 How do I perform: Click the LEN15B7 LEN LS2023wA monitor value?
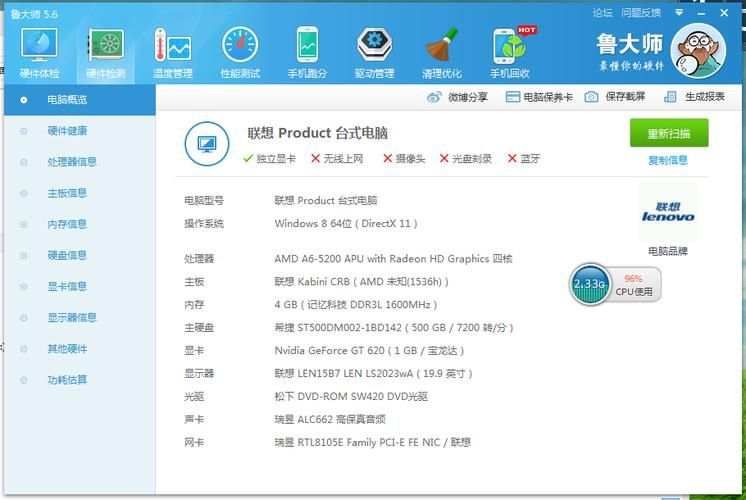[373, 373]
